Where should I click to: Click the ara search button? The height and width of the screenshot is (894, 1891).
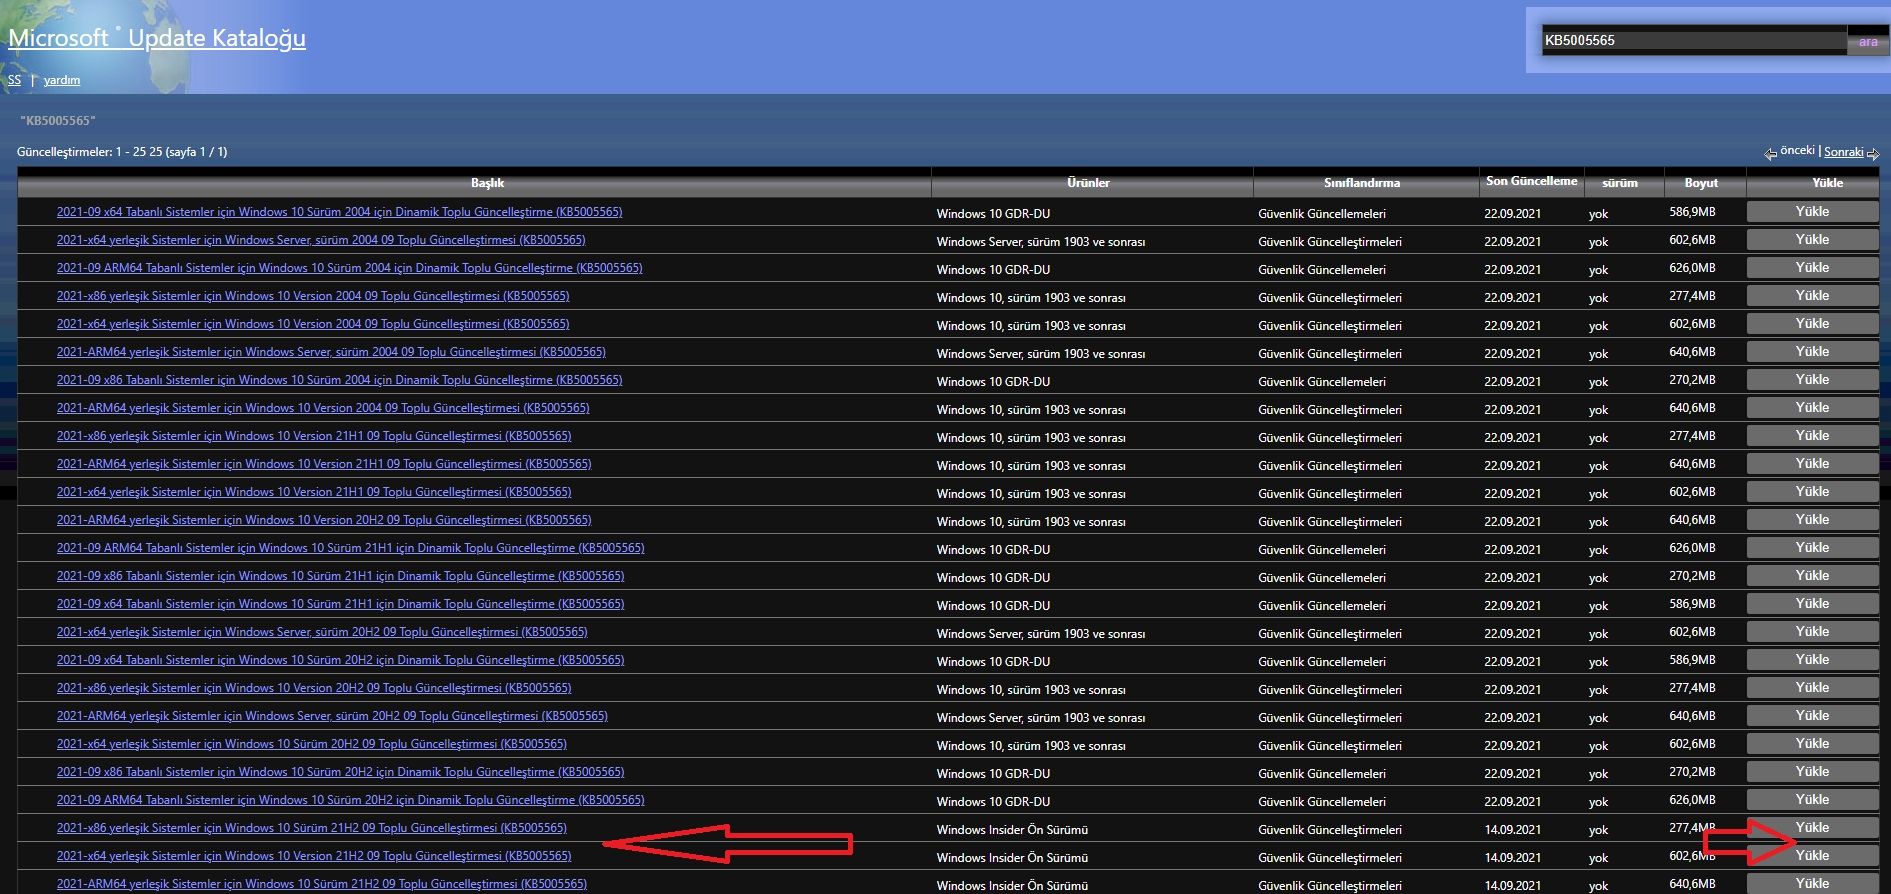(x=1868, y=41)
